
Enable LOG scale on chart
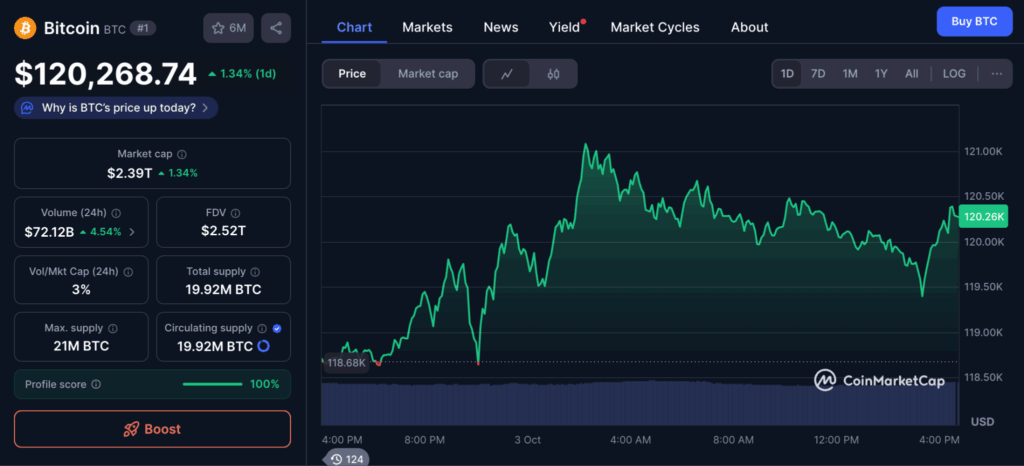(x=954, y=74)
